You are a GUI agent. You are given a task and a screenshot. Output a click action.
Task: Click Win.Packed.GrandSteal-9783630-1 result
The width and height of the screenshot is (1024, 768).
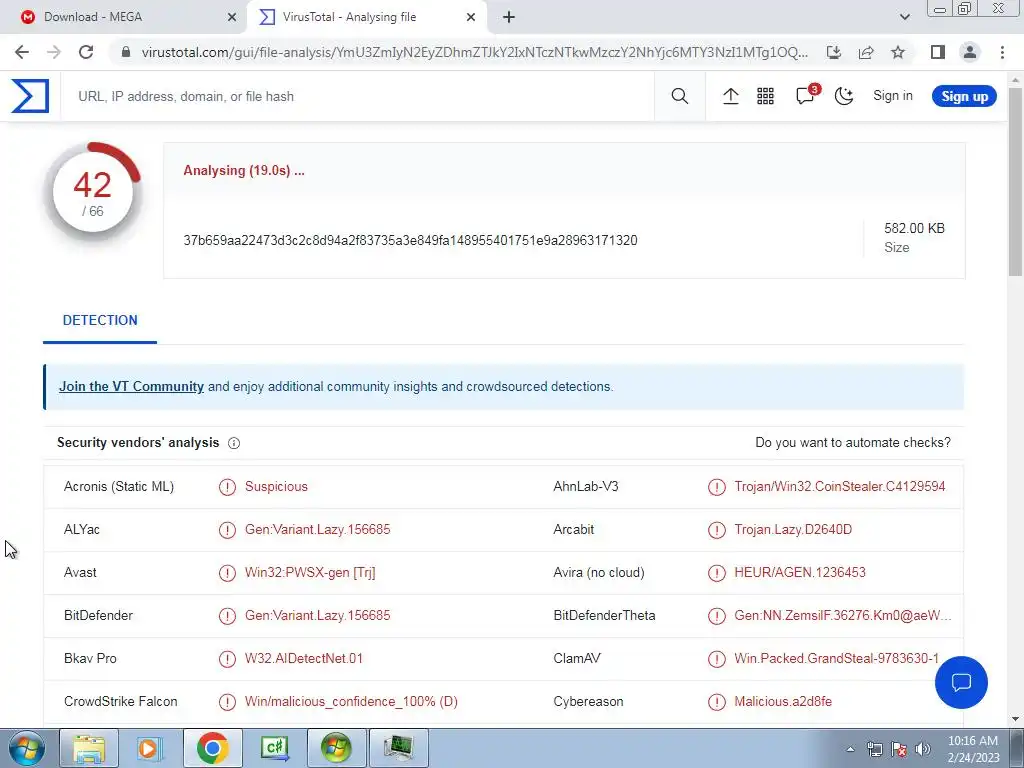tap(837, 658)
